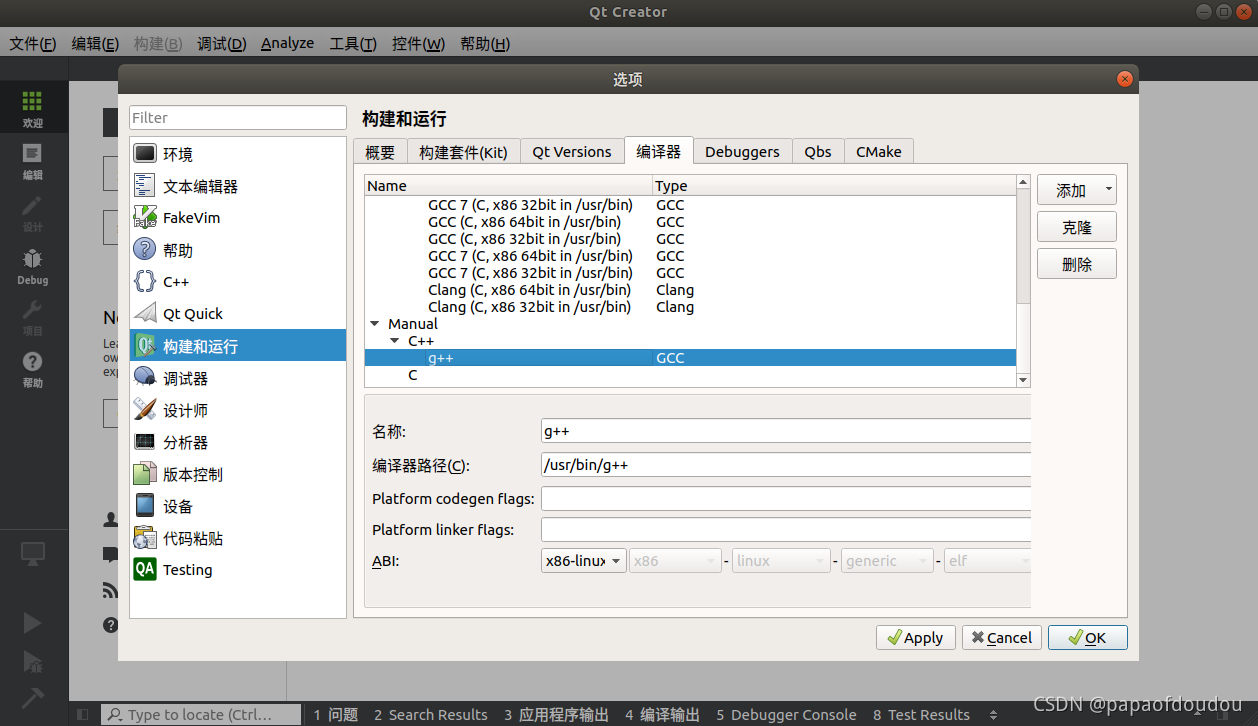Image resolution: width=1258 pixels, height=726 pixels.
Task: Select Testing options category
Action: click(238, 570)
